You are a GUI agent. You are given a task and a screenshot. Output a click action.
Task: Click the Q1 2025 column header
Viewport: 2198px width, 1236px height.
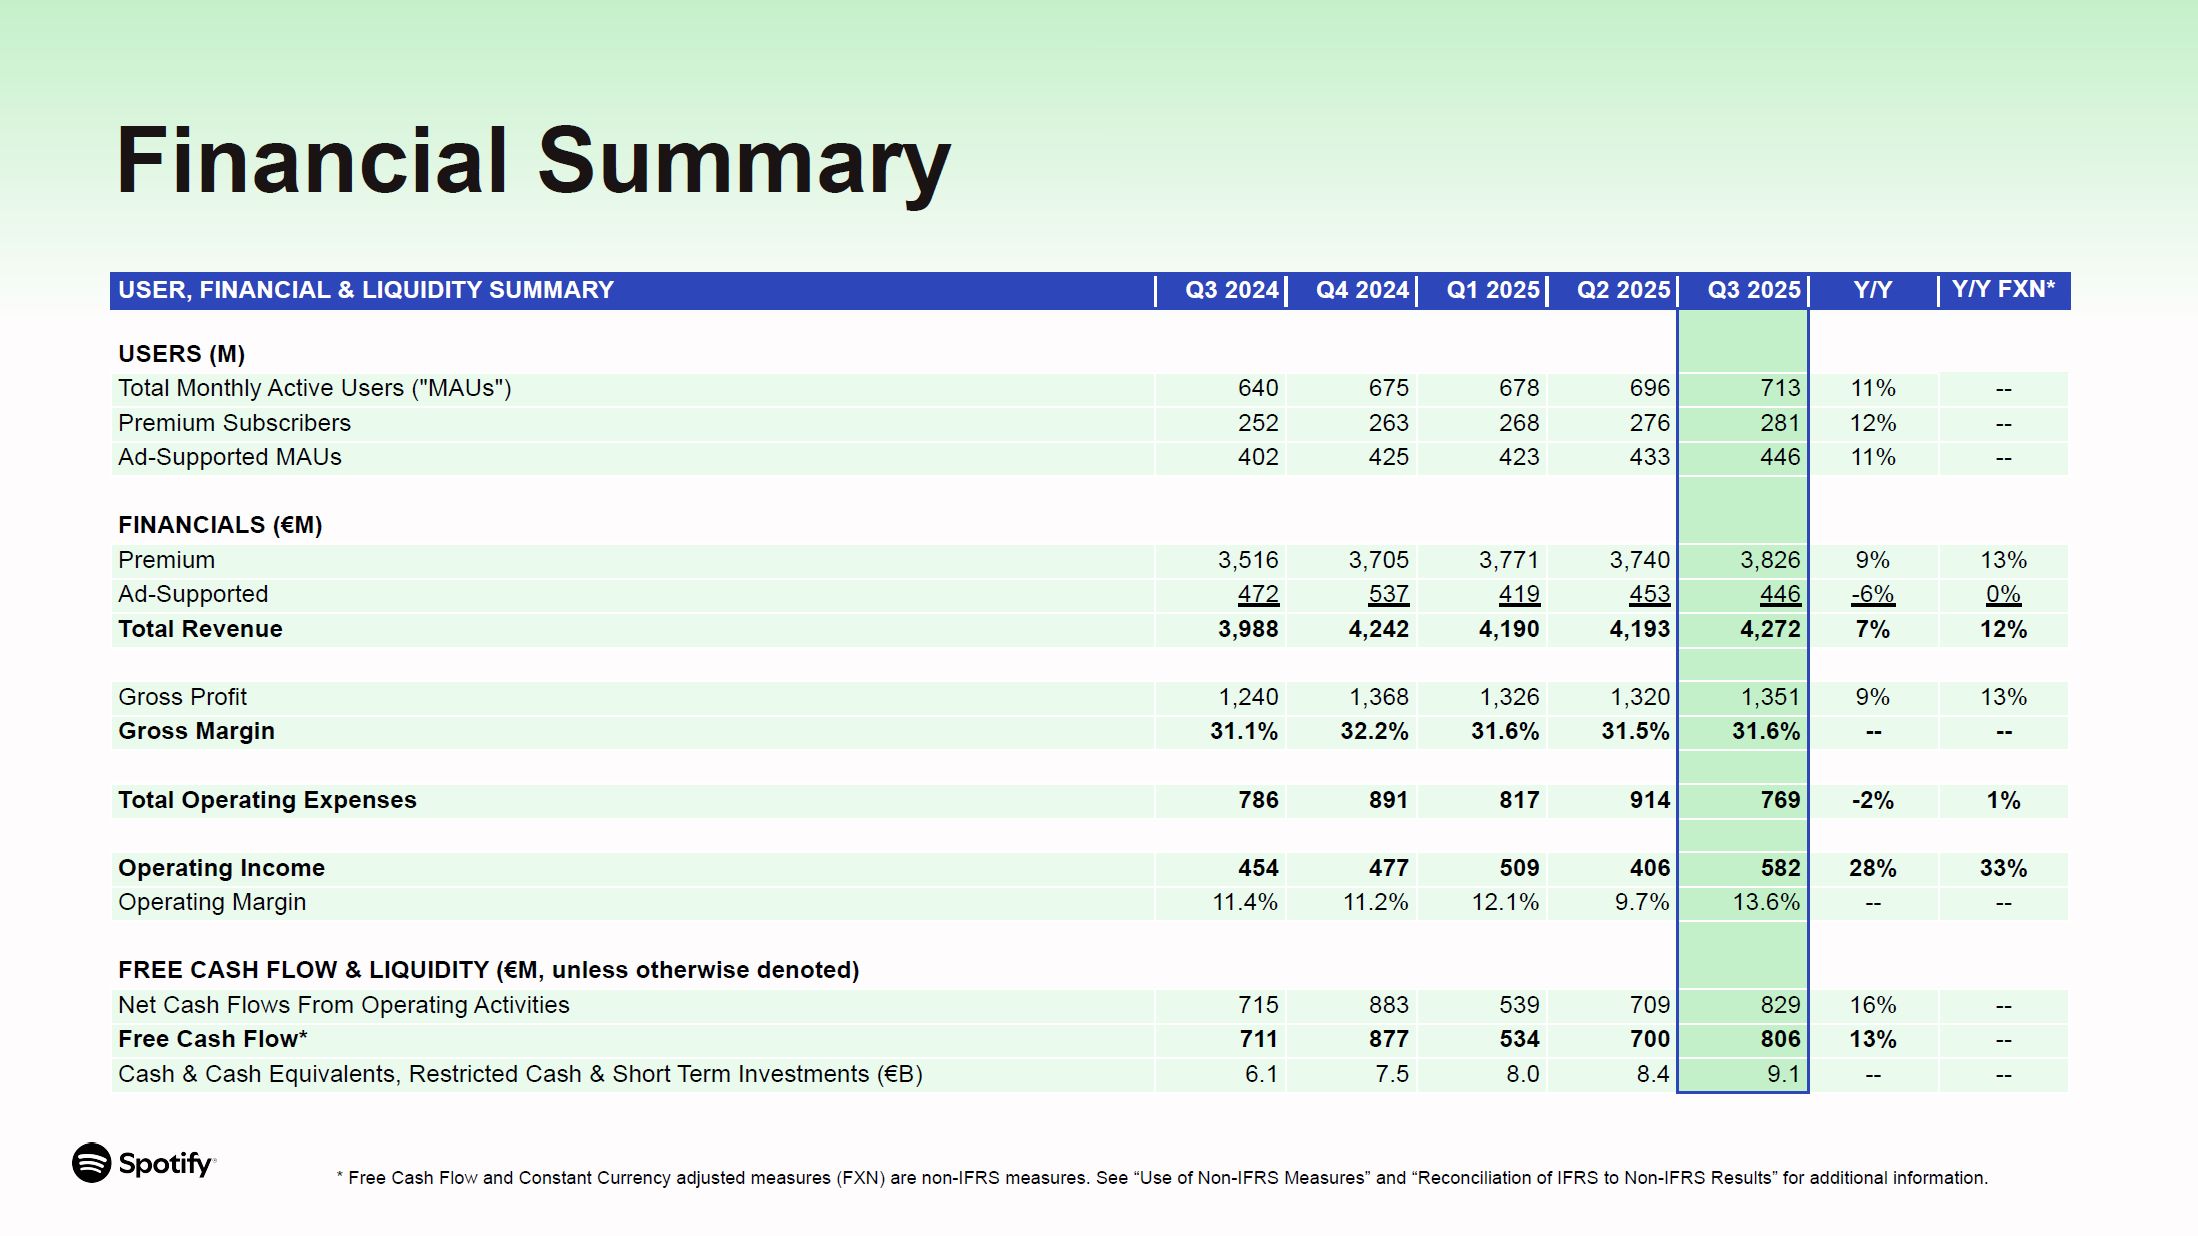[x=1492, y=290]
